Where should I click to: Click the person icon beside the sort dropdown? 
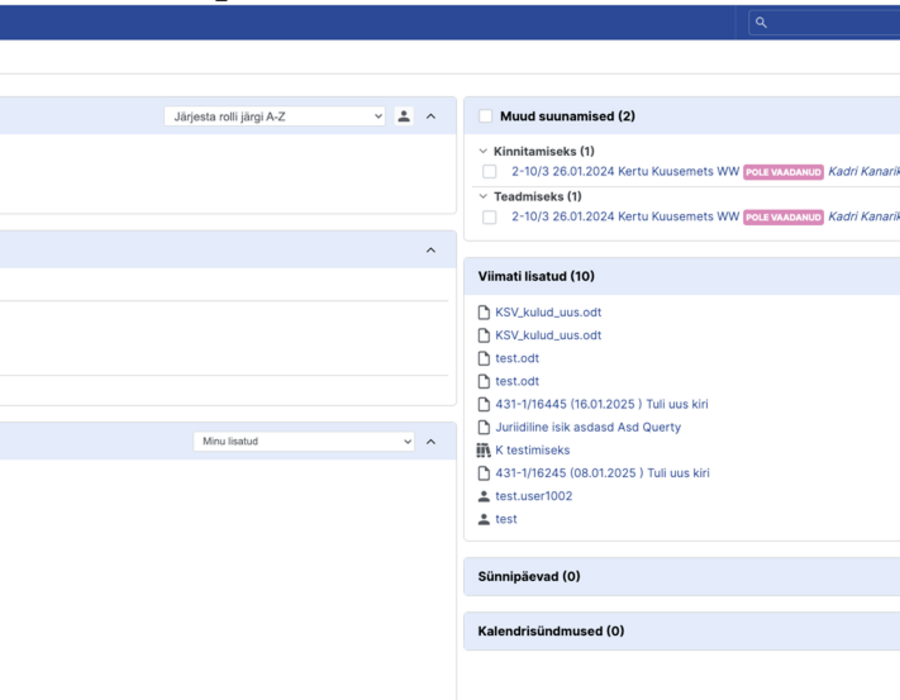[x=404, y=116]
